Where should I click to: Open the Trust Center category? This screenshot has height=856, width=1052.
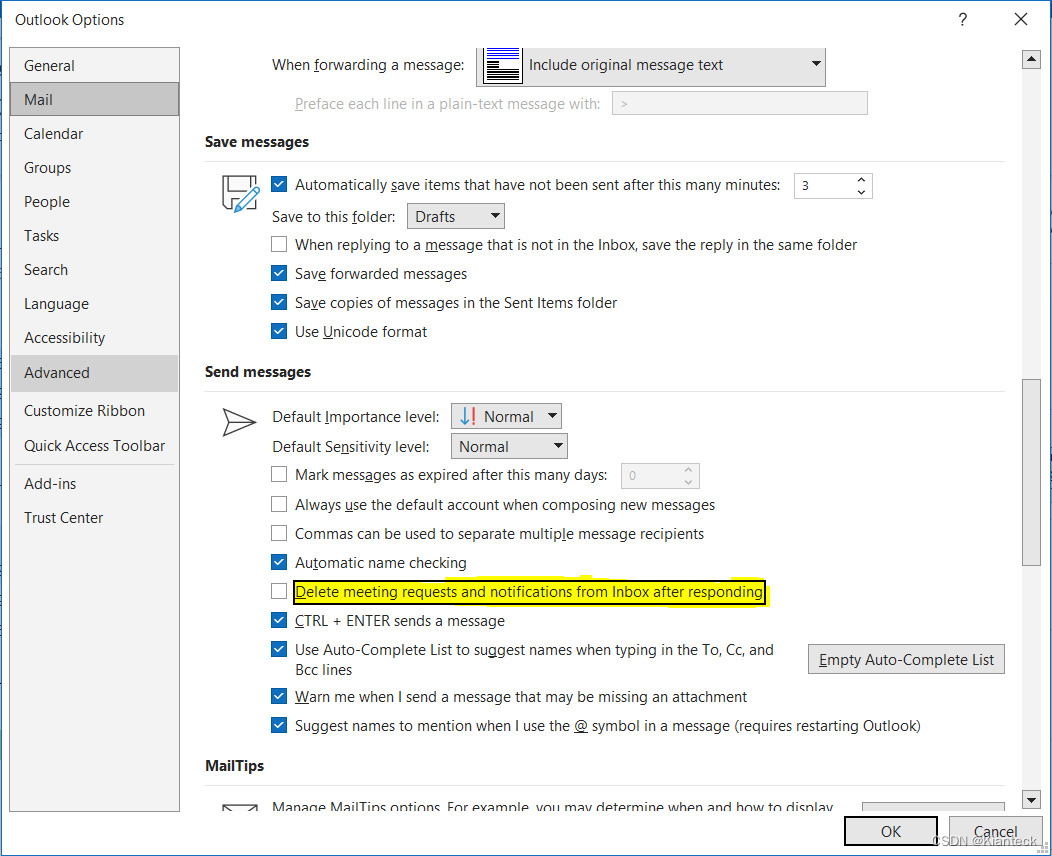pos(95,518)
